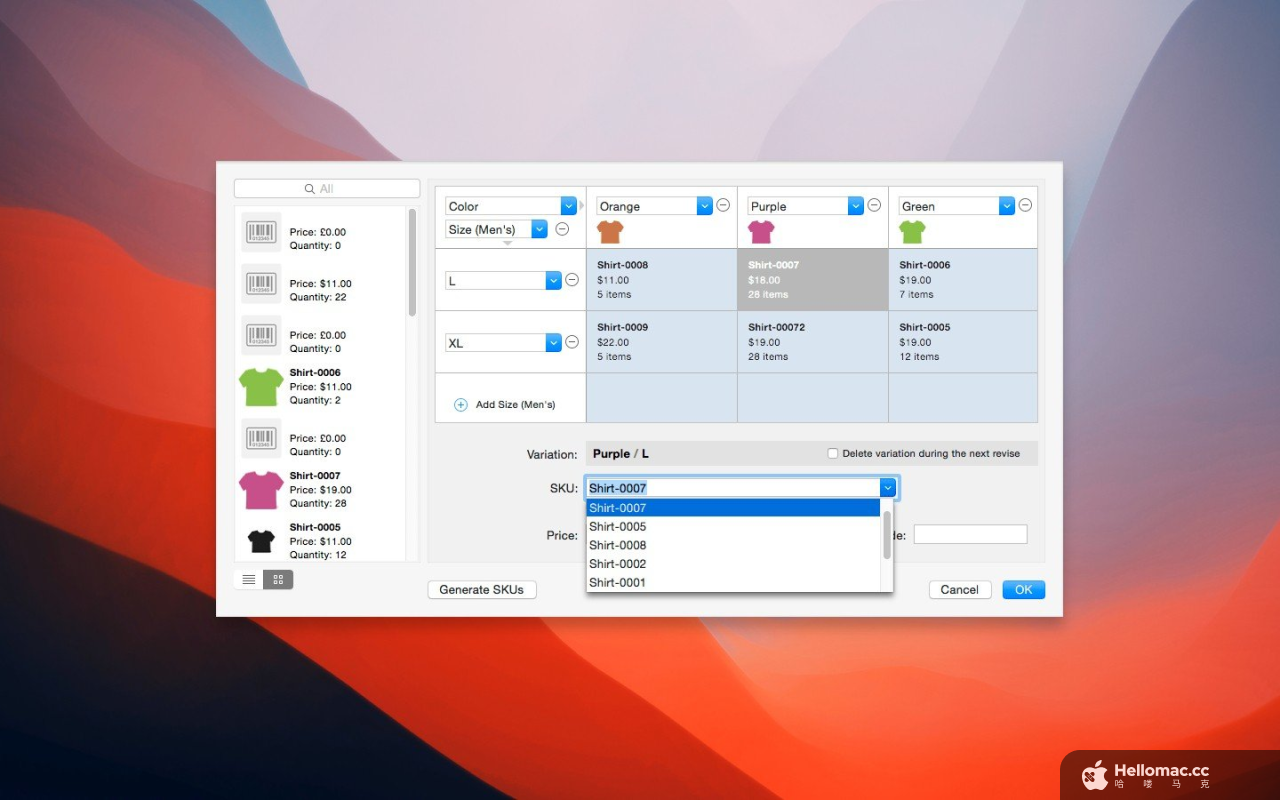
Task: Remove the XL size row
Action: pyautogui.click(x=572, y=342)
